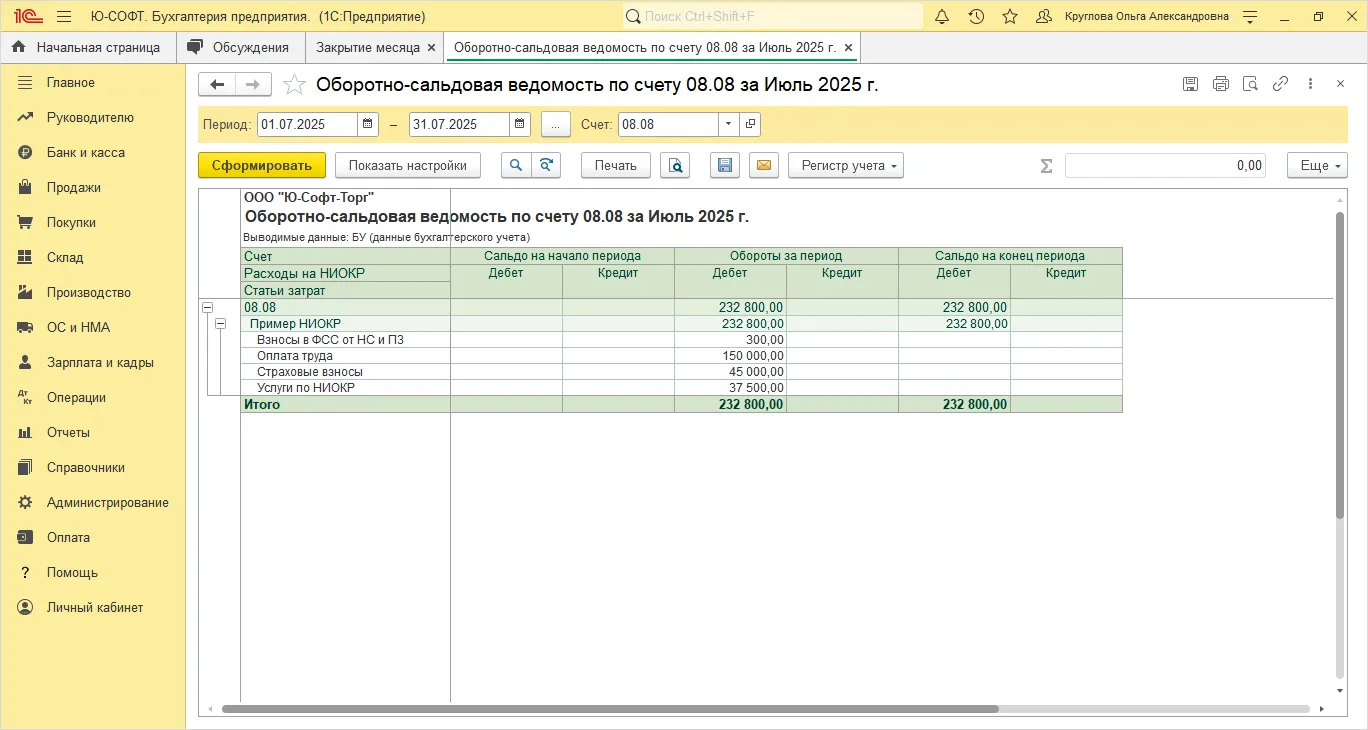This screenshot has height=730, width=1368.
Task: Go back with left arrow button
Action: [217, 85]
